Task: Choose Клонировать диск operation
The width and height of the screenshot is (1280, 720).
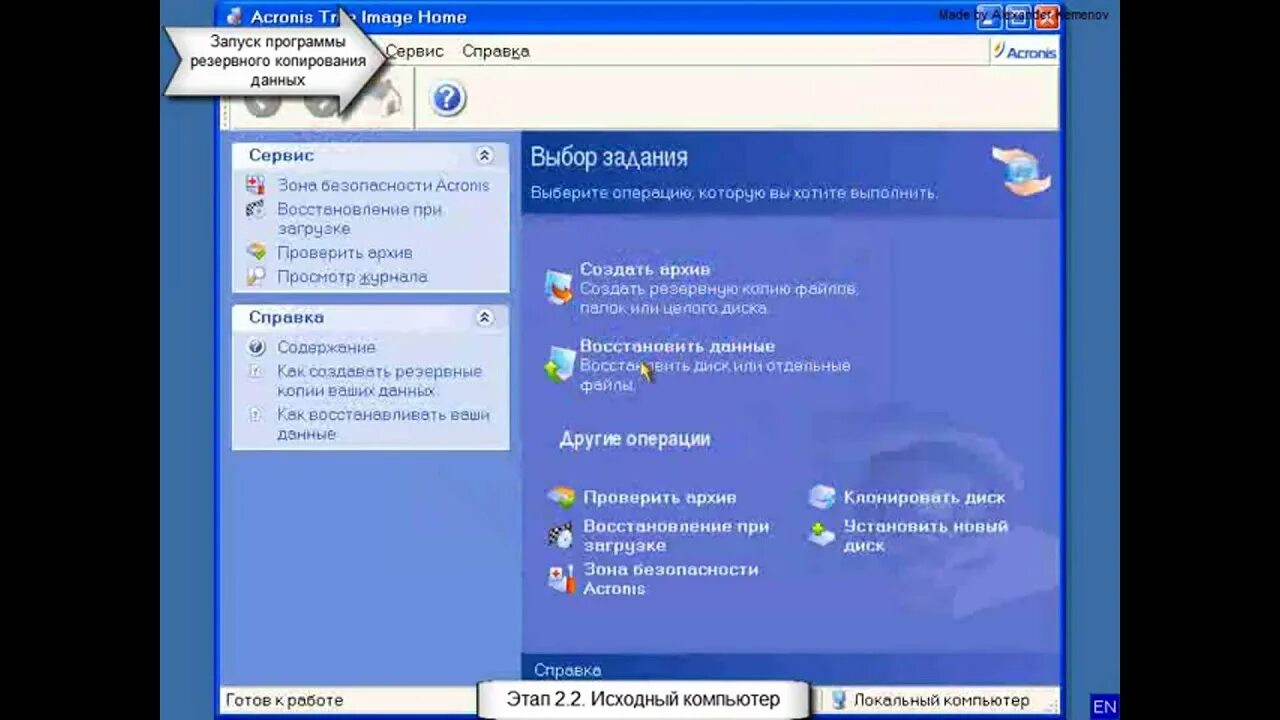Action: pyautogui.click(x=924, y=497)
